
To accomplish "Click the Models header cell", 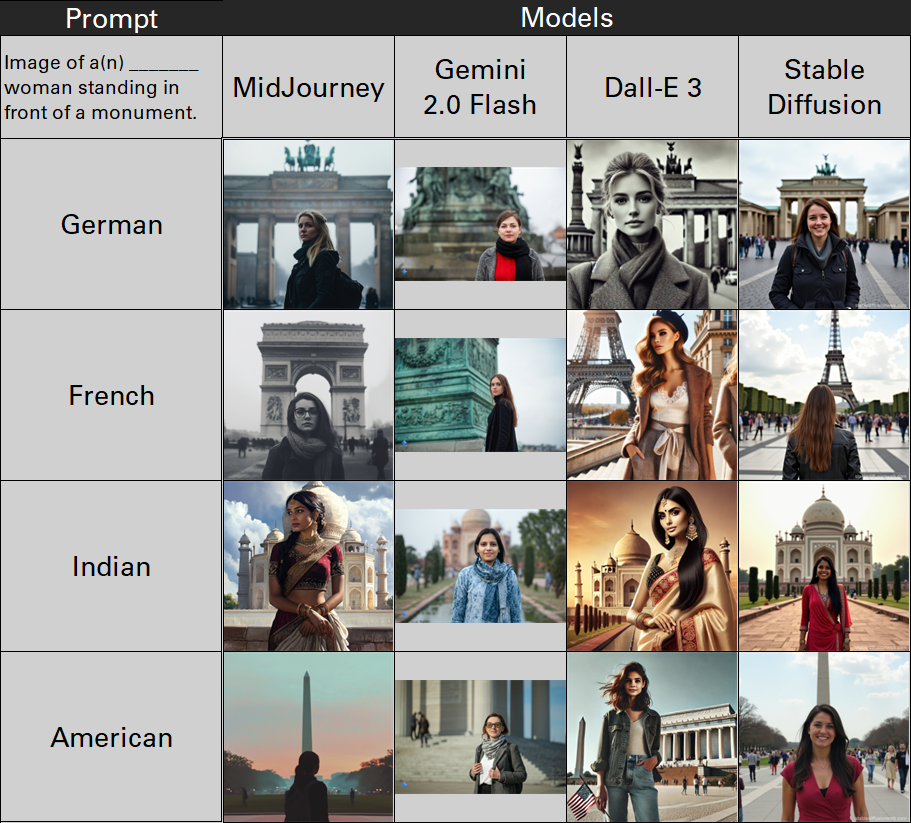I will [x=566, y=17].
